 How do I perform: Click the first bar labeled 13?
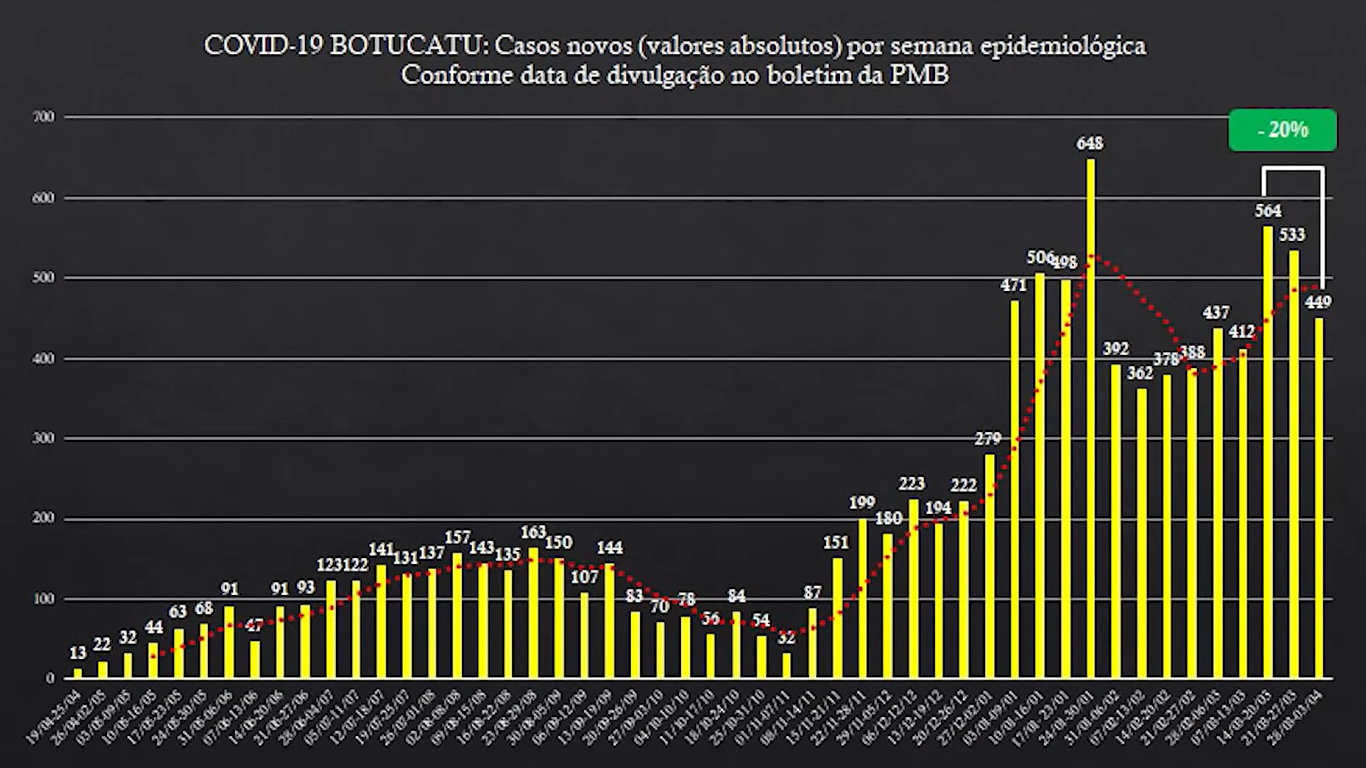(x=78, y=673)
